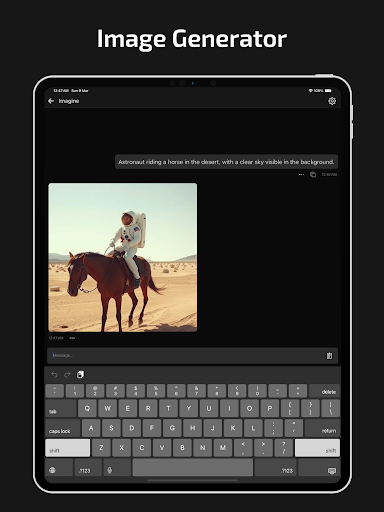Open the three-dot menu under the prompt message

[x=301, y=175]
